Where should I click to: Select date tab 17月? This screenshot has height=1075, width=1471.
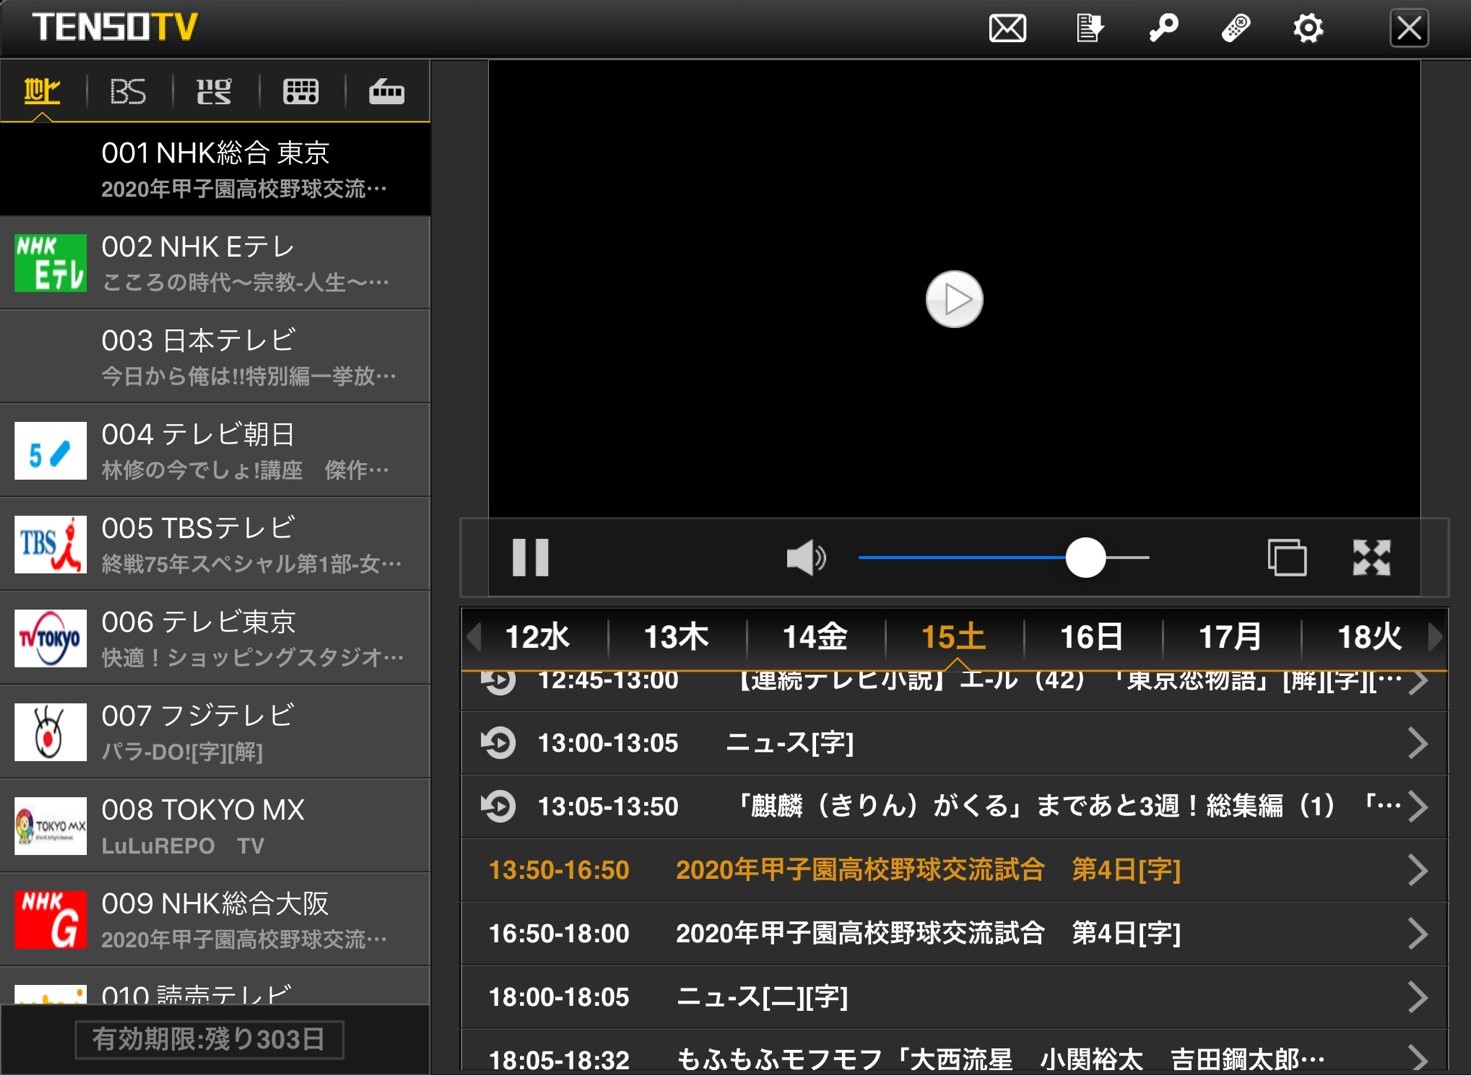pyautogui.click(x=1230, y=637)
